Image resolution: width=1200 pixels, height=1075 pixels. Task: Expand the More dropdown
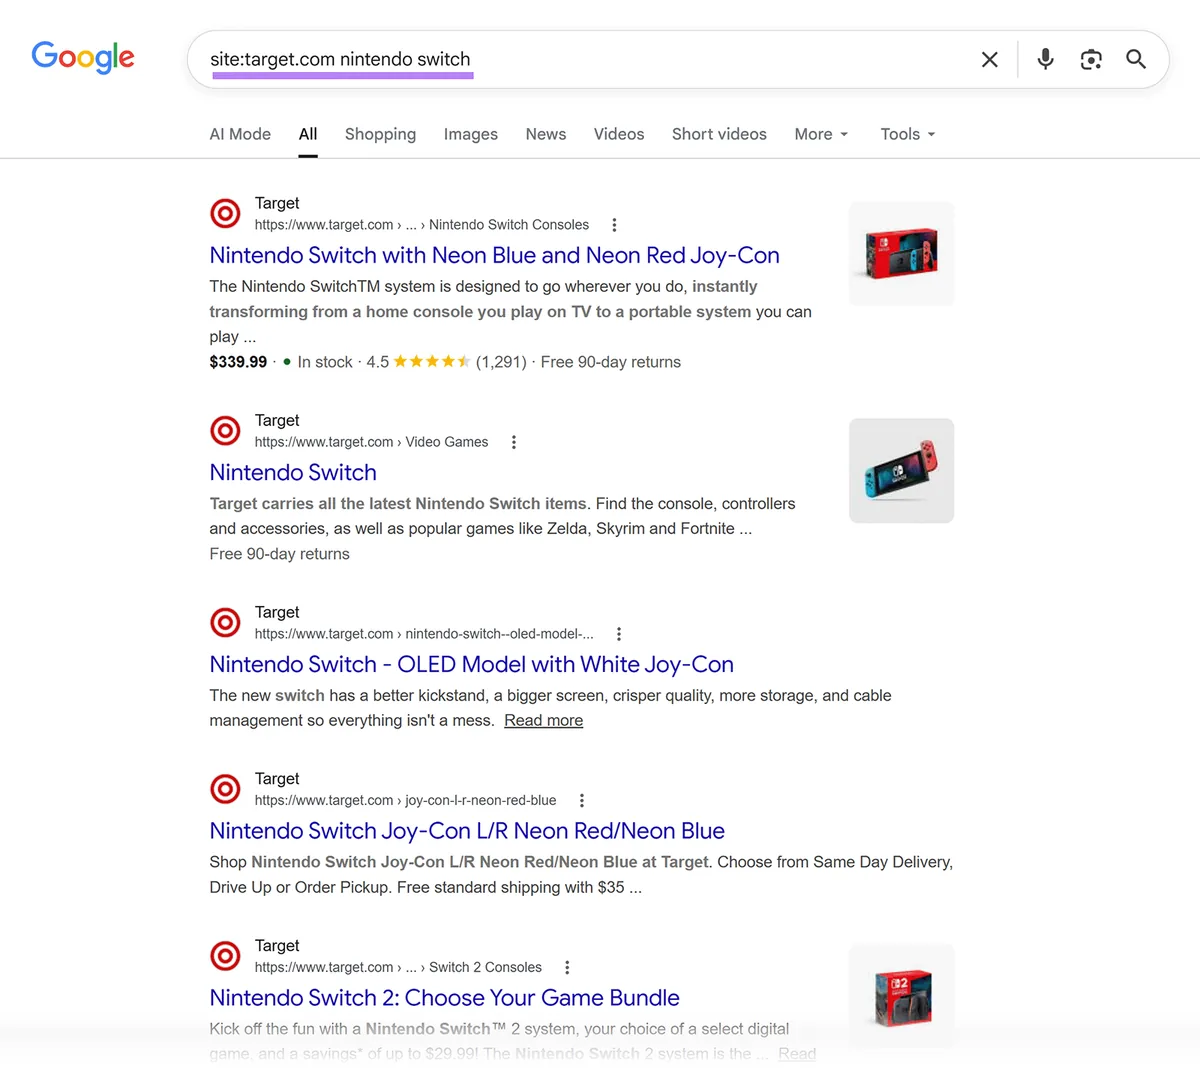[x=821, y=134]
